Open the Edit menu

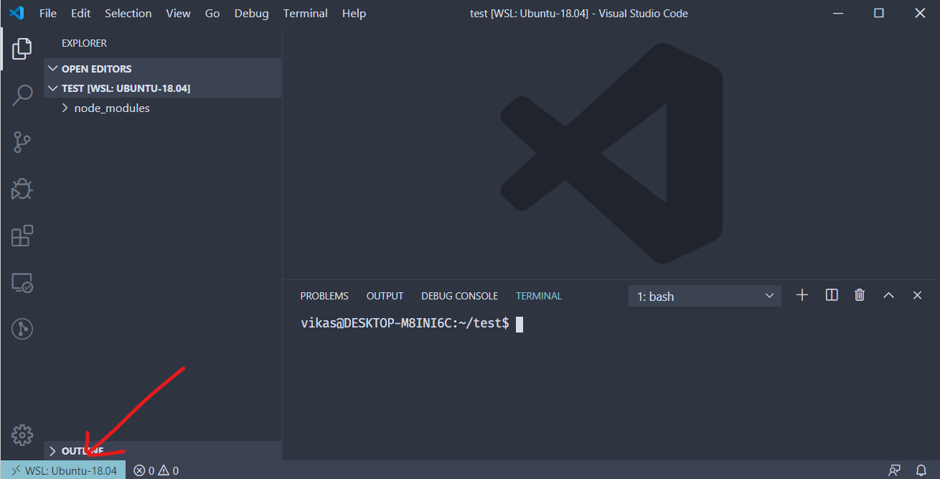[80, 13]
